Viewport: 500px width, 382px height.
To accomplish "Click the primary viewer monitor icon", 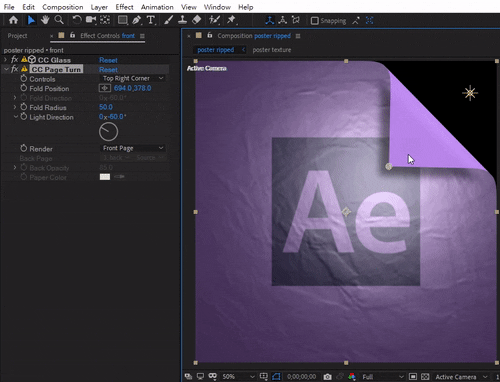I will (200, 376).
